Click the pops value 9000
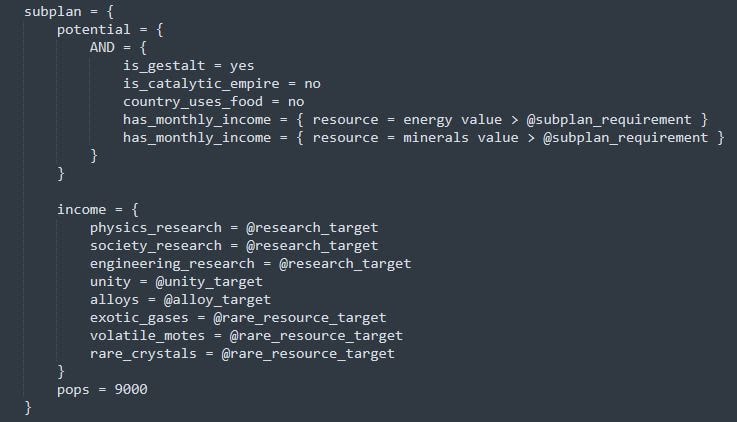The width and height of the screenshot is (737, 422). [x=131, y=389]
